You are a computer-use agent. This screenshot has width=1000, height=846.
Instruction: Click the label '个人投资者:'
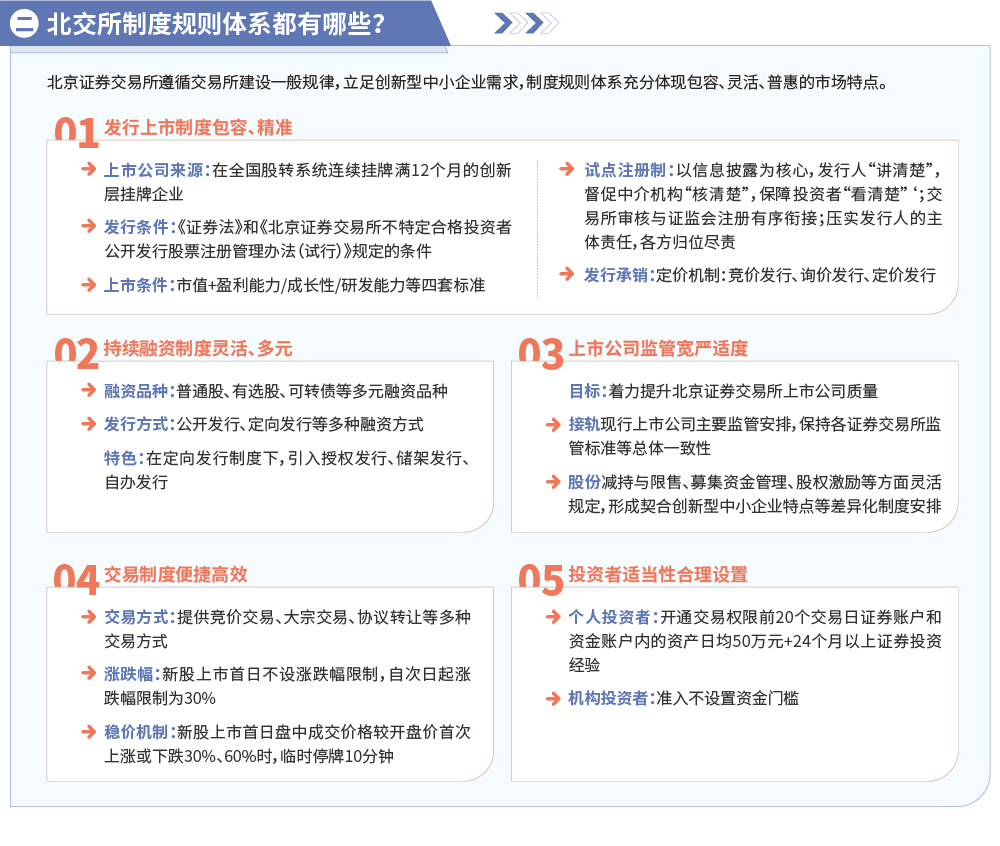(x=614, y=617)
